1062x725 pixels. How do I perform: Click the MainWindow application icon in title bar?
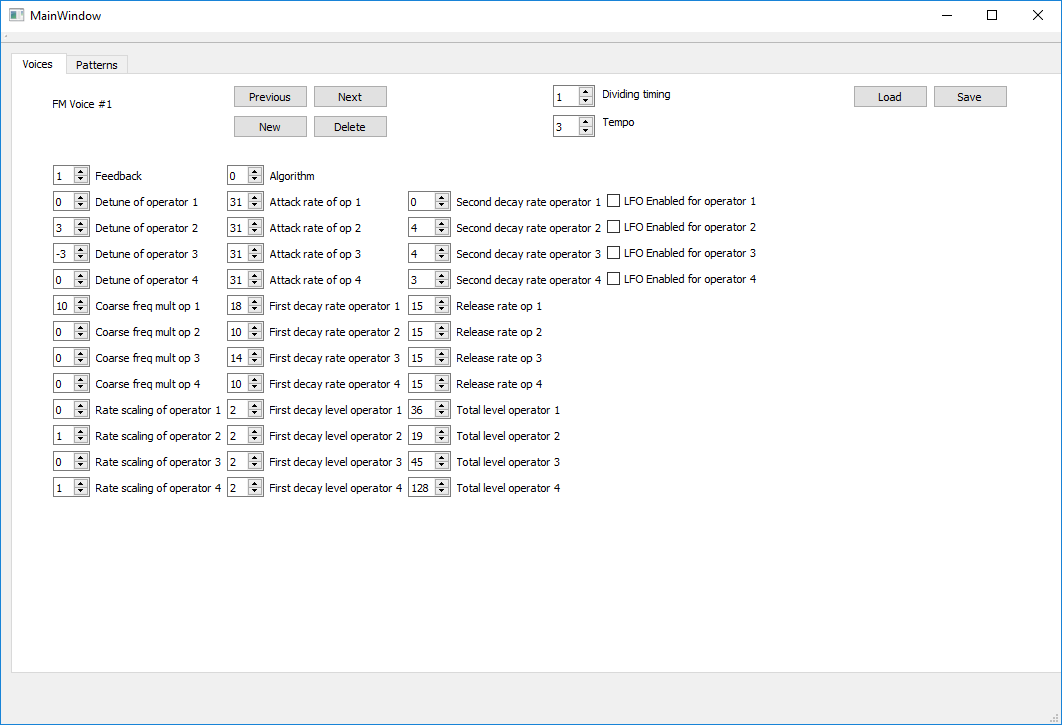16,15
